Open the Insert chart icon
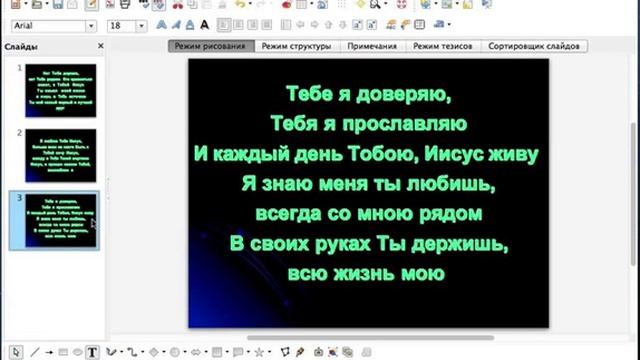Image resolution: width=640 pixels, height=360 pixels. [x=287, y=4]
